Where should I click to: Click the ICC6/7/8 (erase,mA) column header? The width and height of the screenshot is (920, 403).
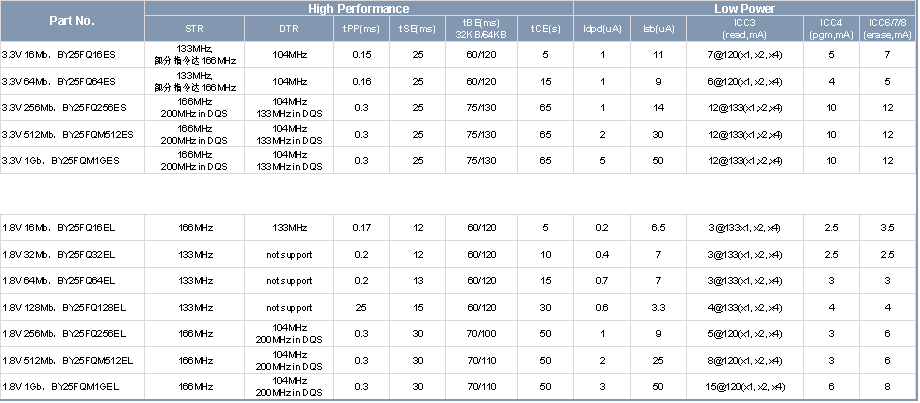(887, 29)
